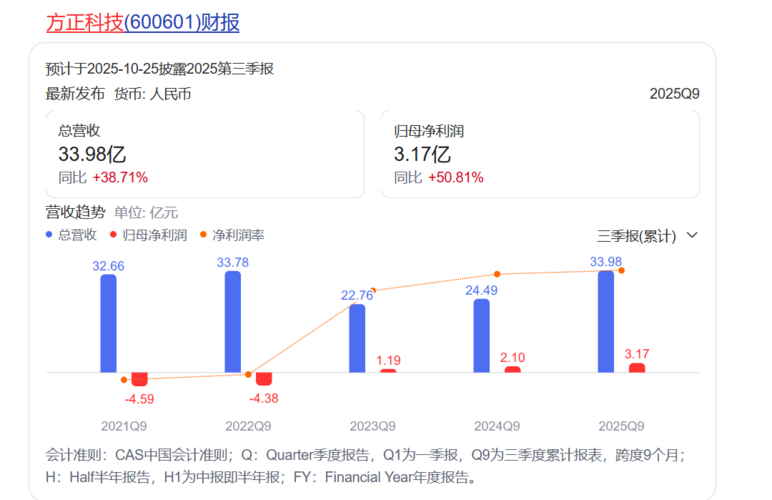Open the 方正科技(600601)财报 link

[143, 23]
